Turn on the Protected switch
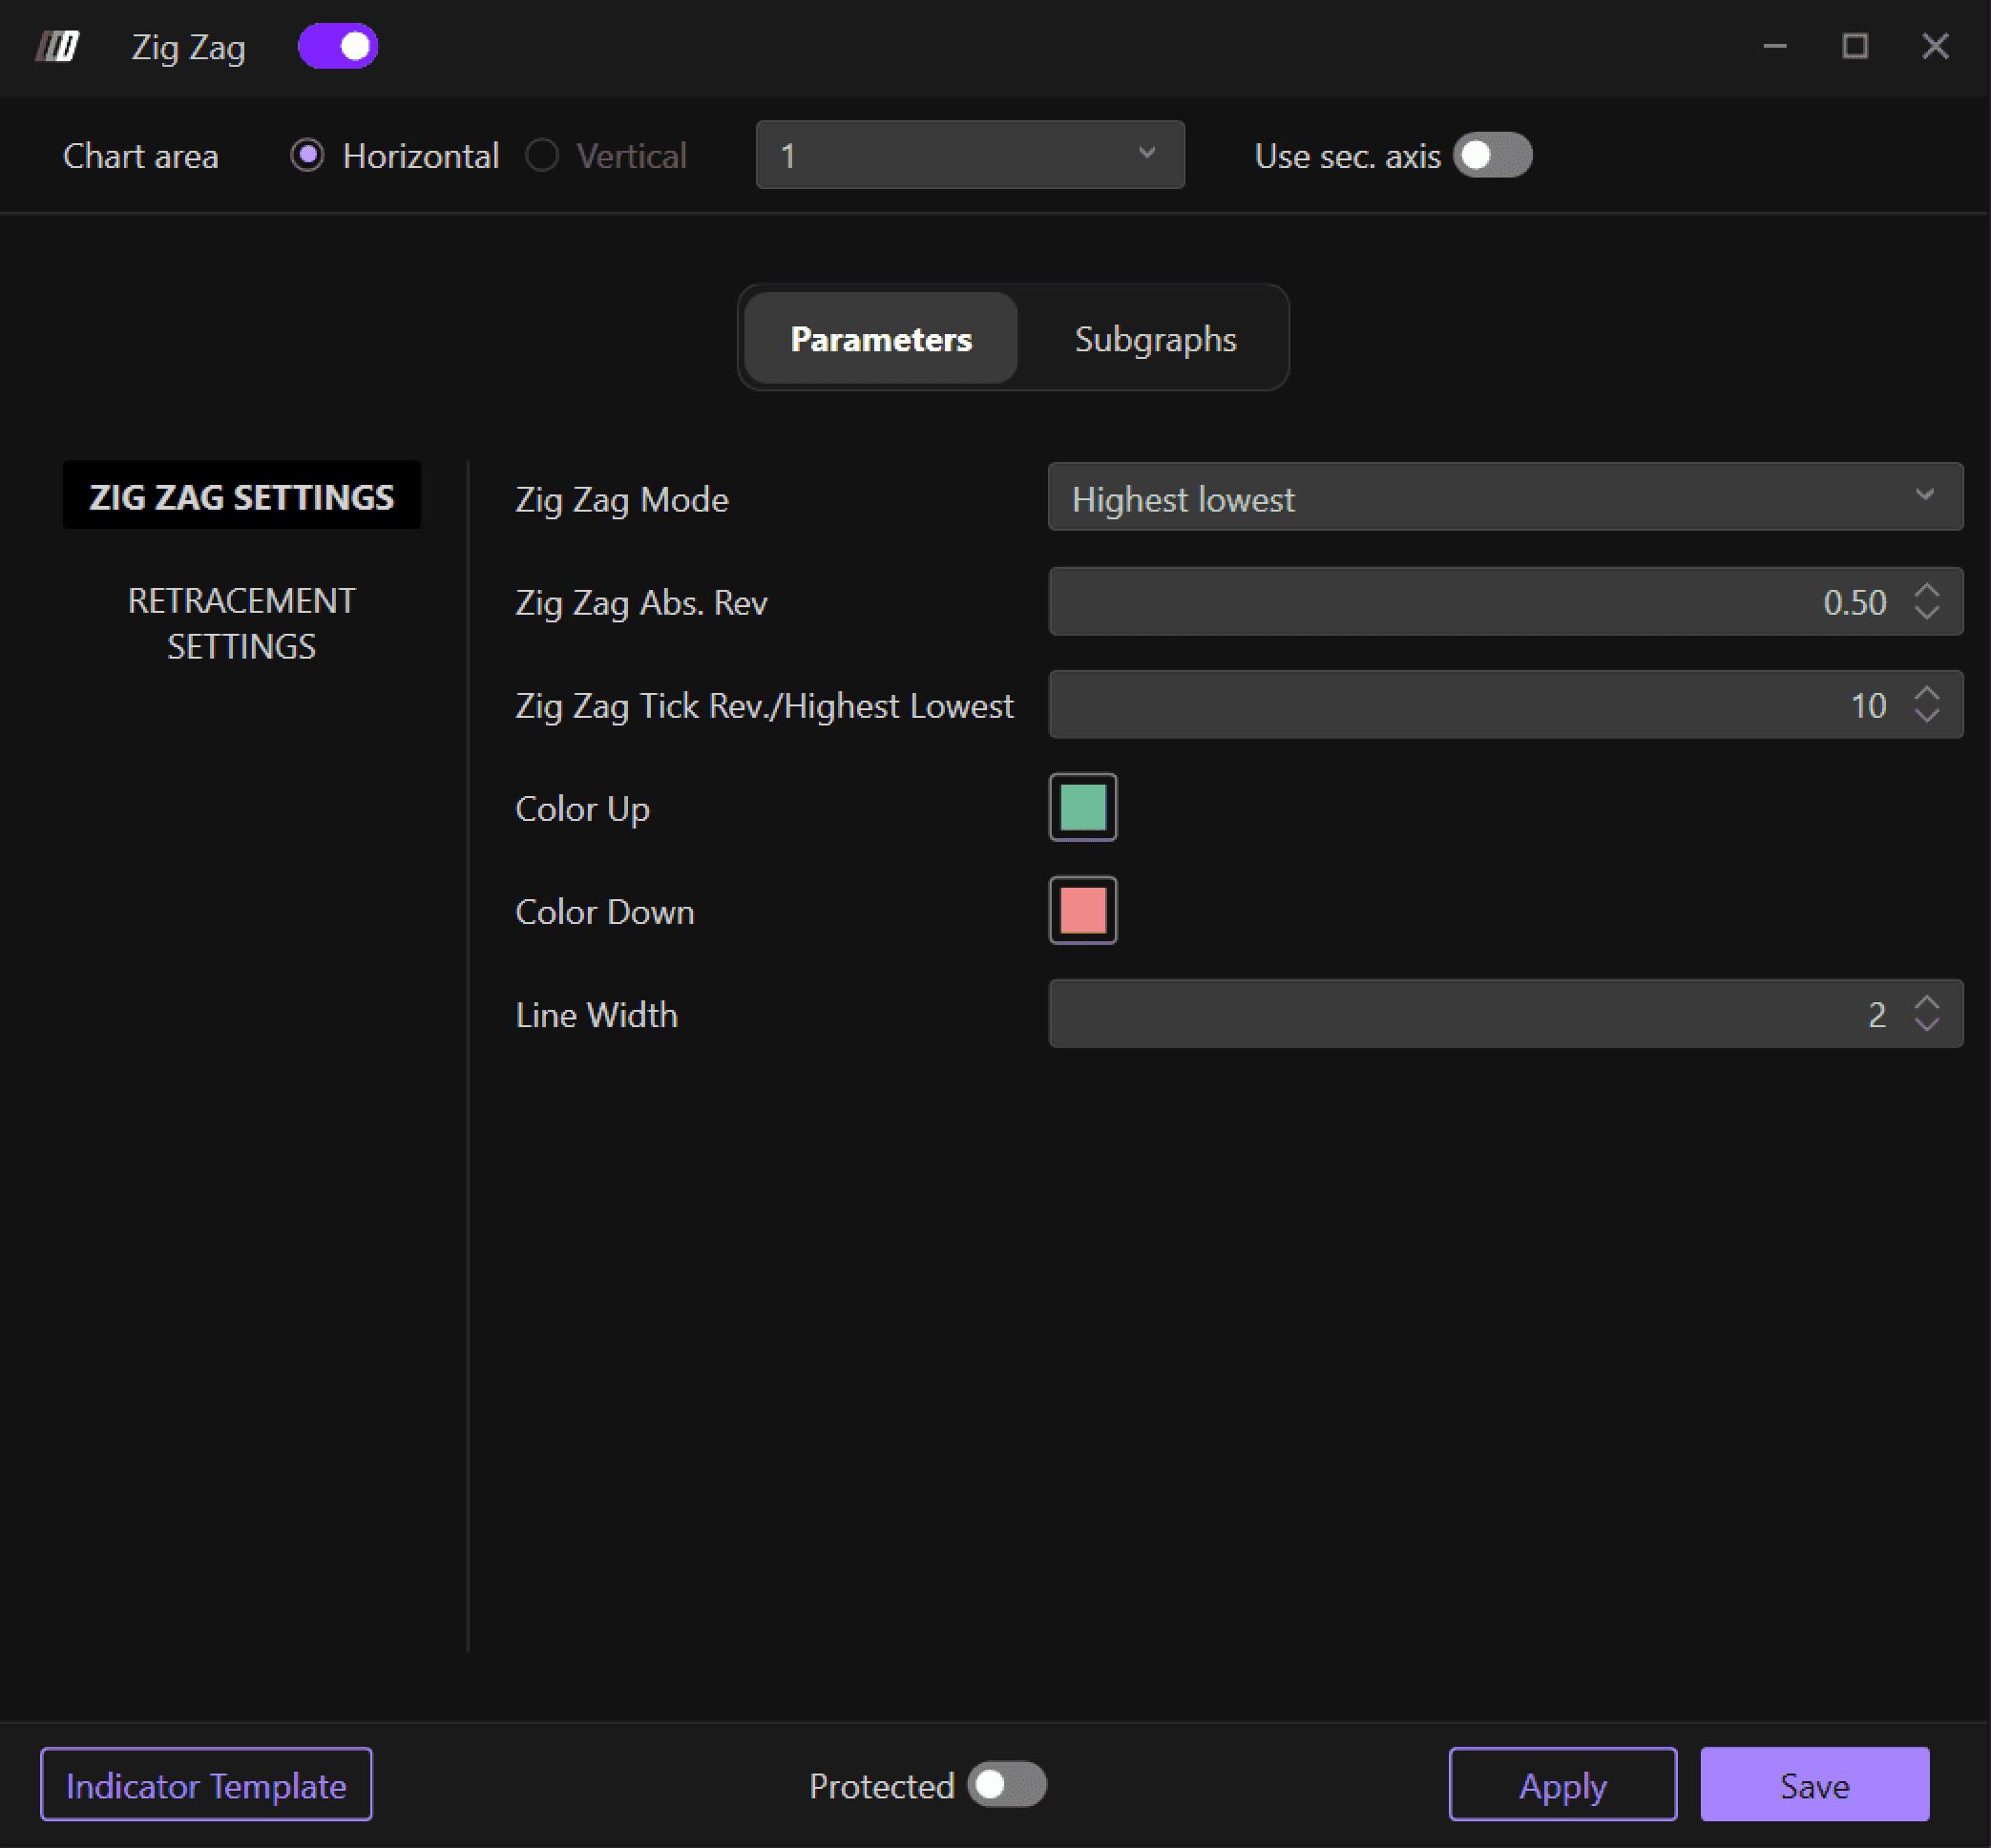Image resolution: width=1991 pixels, height=1848 pixels. click(1006, 1785)
